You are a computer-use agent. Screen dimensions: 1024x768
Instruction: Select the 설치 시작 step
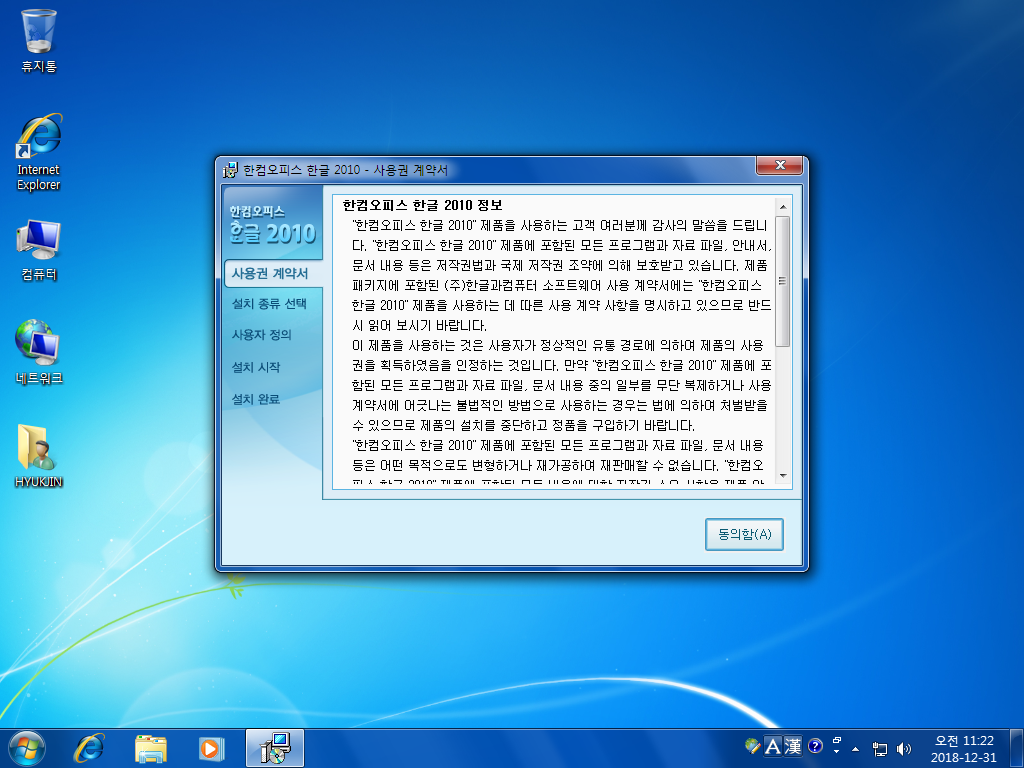[255, 367]
